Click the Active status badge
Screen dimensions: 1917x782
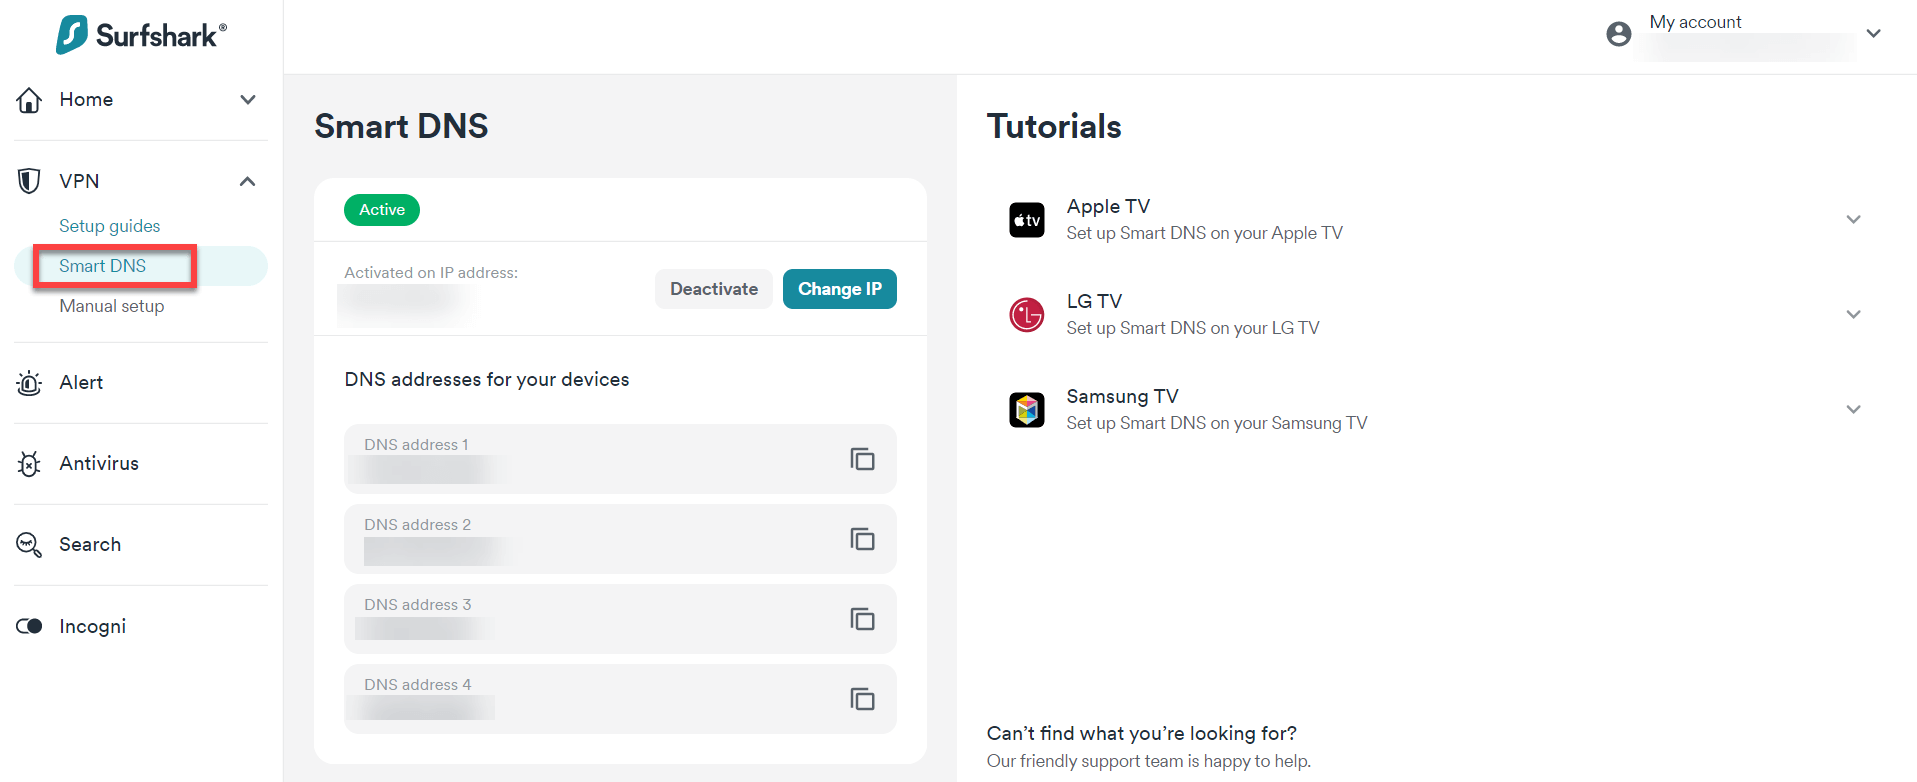(382, 210)
